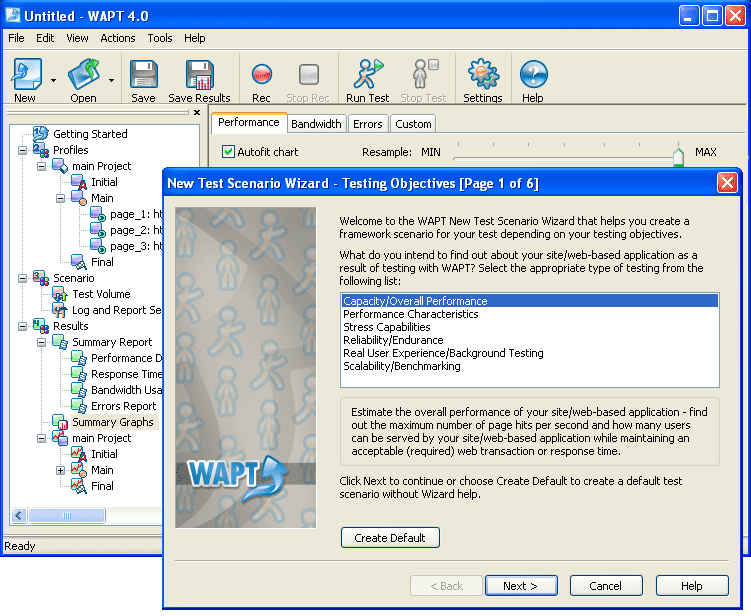Collapse the Summary Report node
Viewport: 751px width, 616px height.
41,342
